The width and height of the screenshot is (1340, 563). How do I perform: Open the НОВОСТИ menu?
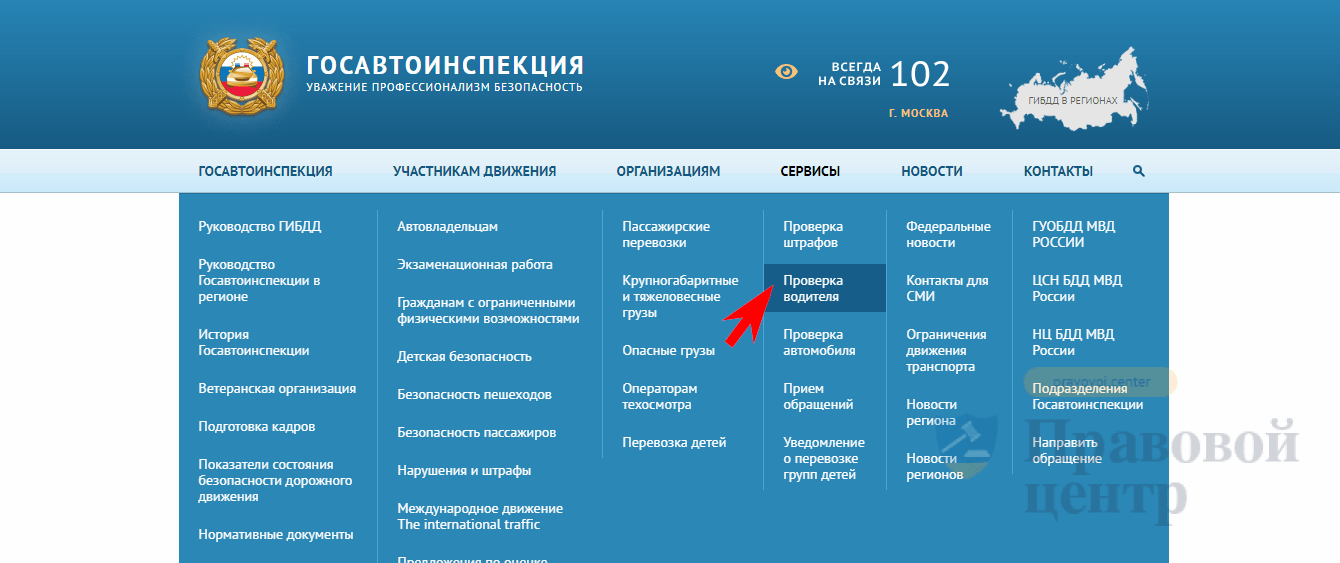click(x=932, y=171)
